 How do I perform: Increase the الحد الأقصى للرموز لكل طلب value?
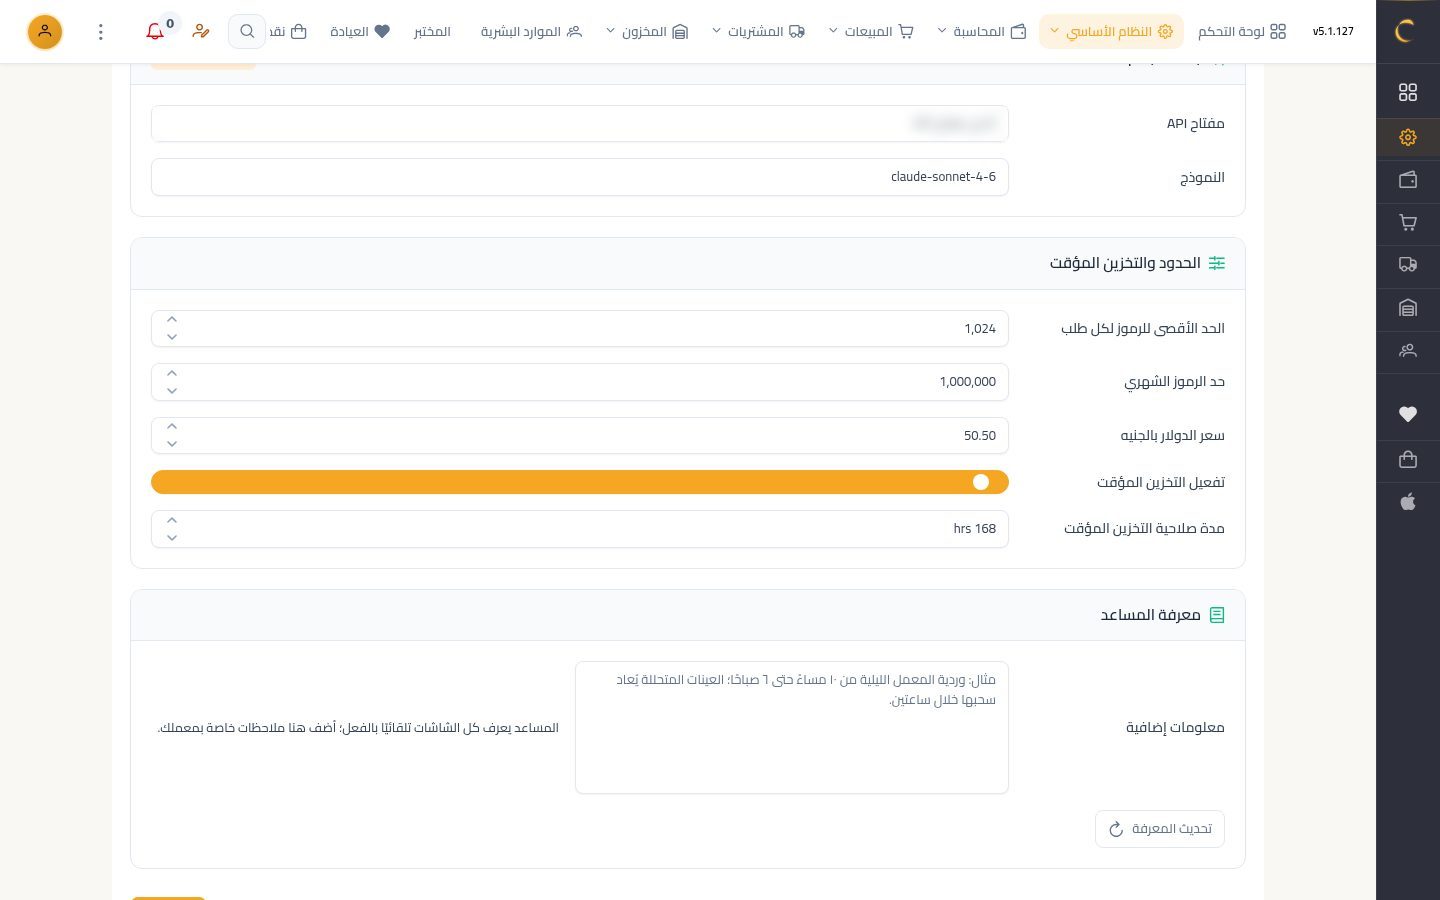pos(172,320)
